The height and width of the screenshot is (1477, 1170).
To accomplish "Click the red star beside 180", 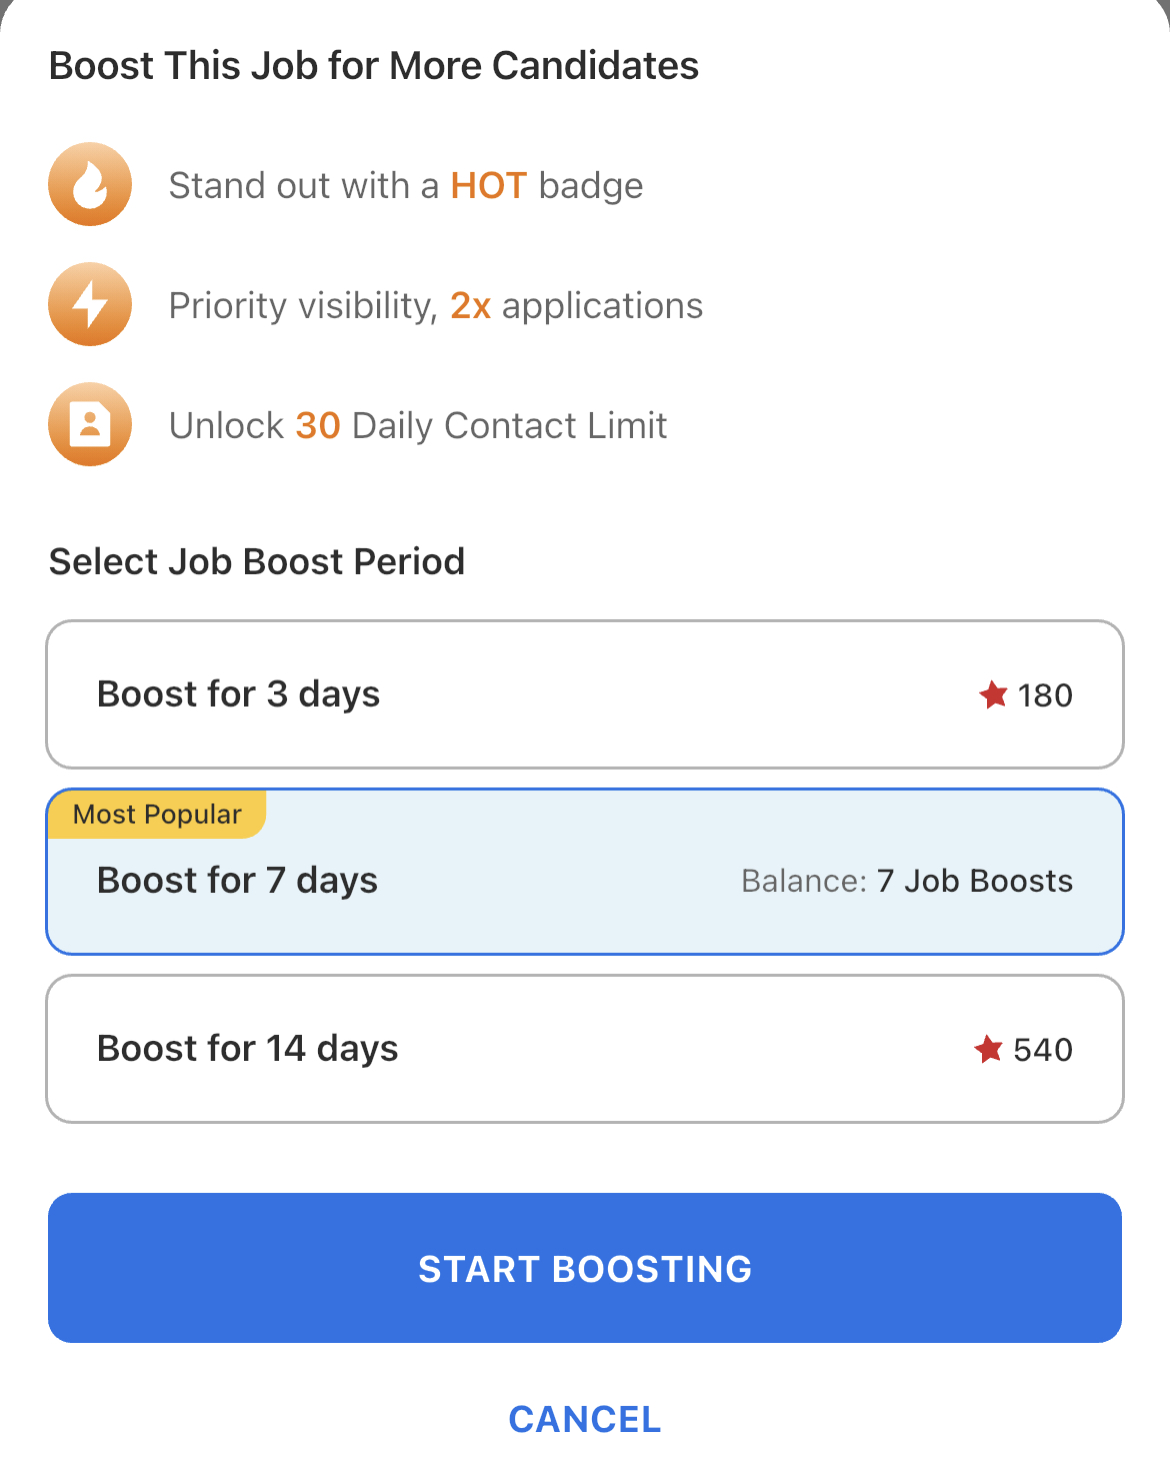I will (x=993, y=695).
